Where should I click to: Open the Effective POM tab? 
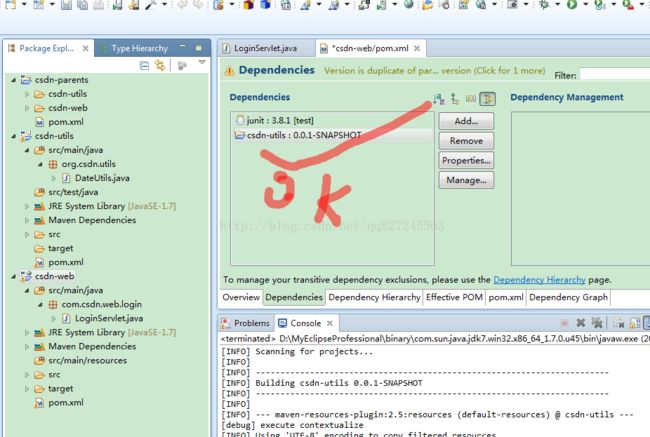[x=454, y=297]
